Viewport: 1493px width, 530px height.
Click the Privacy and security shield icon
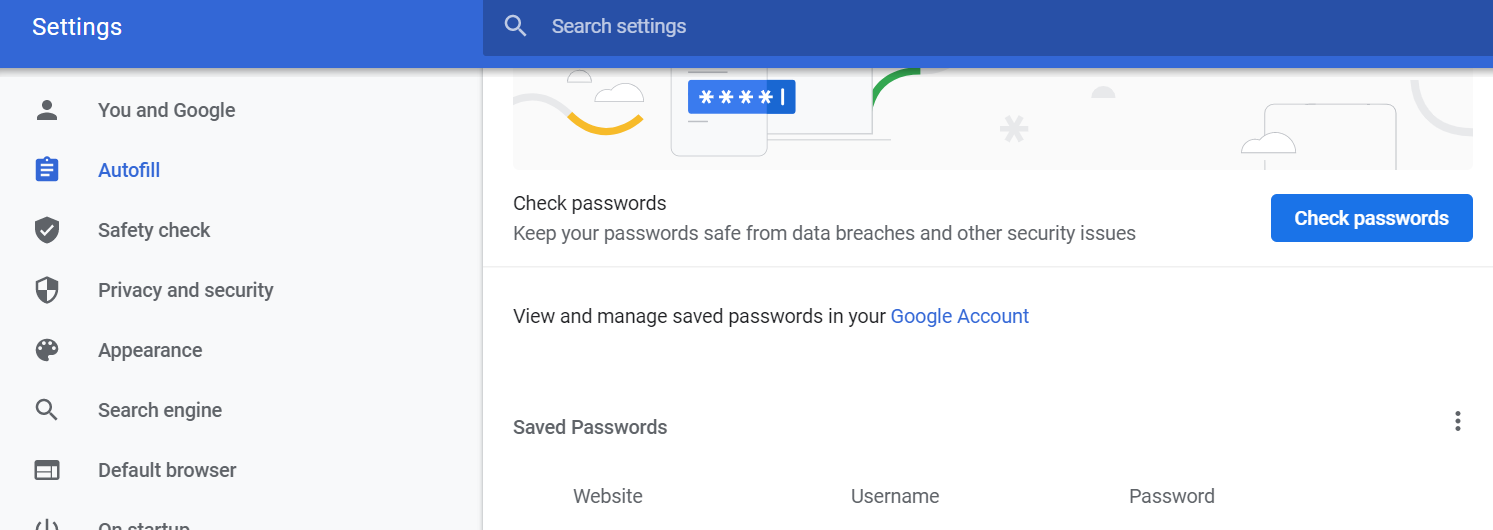coord(47,290)
